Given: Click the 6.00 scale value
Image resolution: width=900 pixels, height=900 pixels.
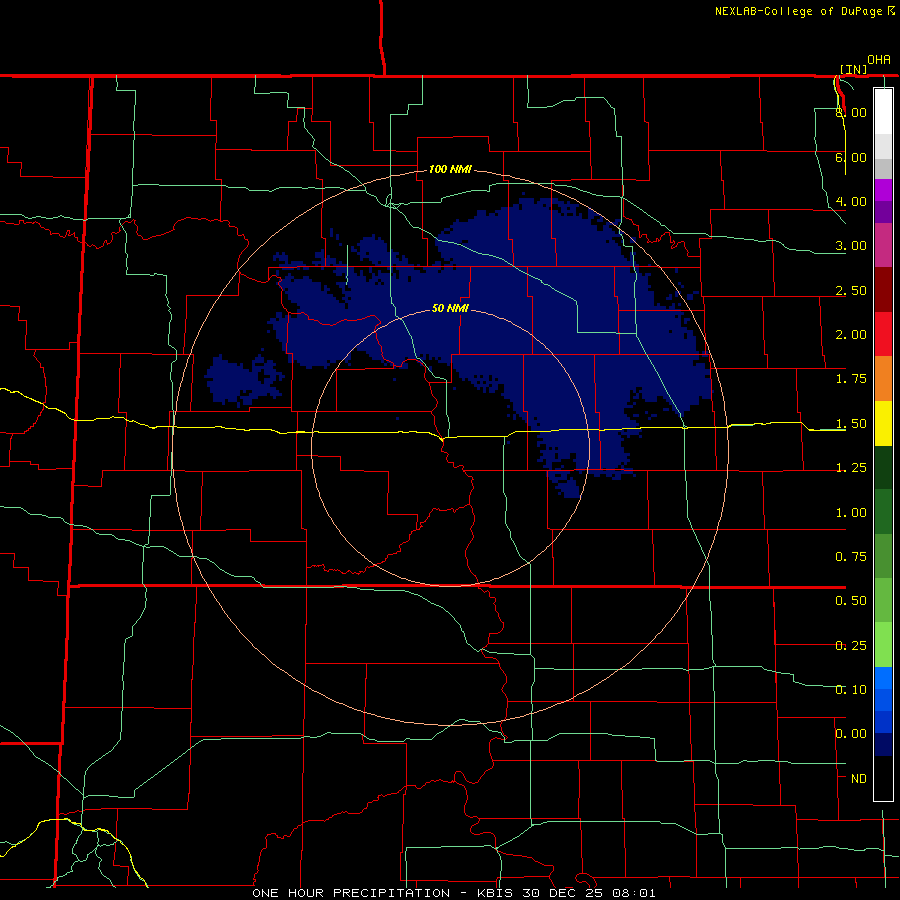Looking at the screenshot, I should (x=851, y=157).
